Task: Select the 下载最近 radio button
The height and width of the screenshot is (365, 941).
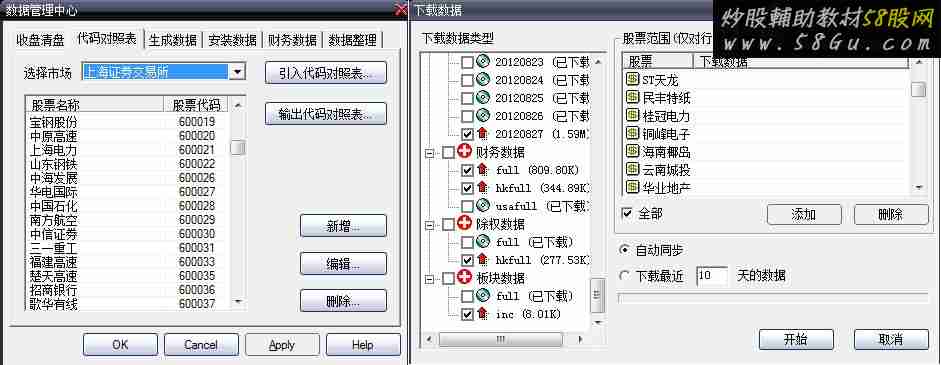Action: [x=624, y=276]
